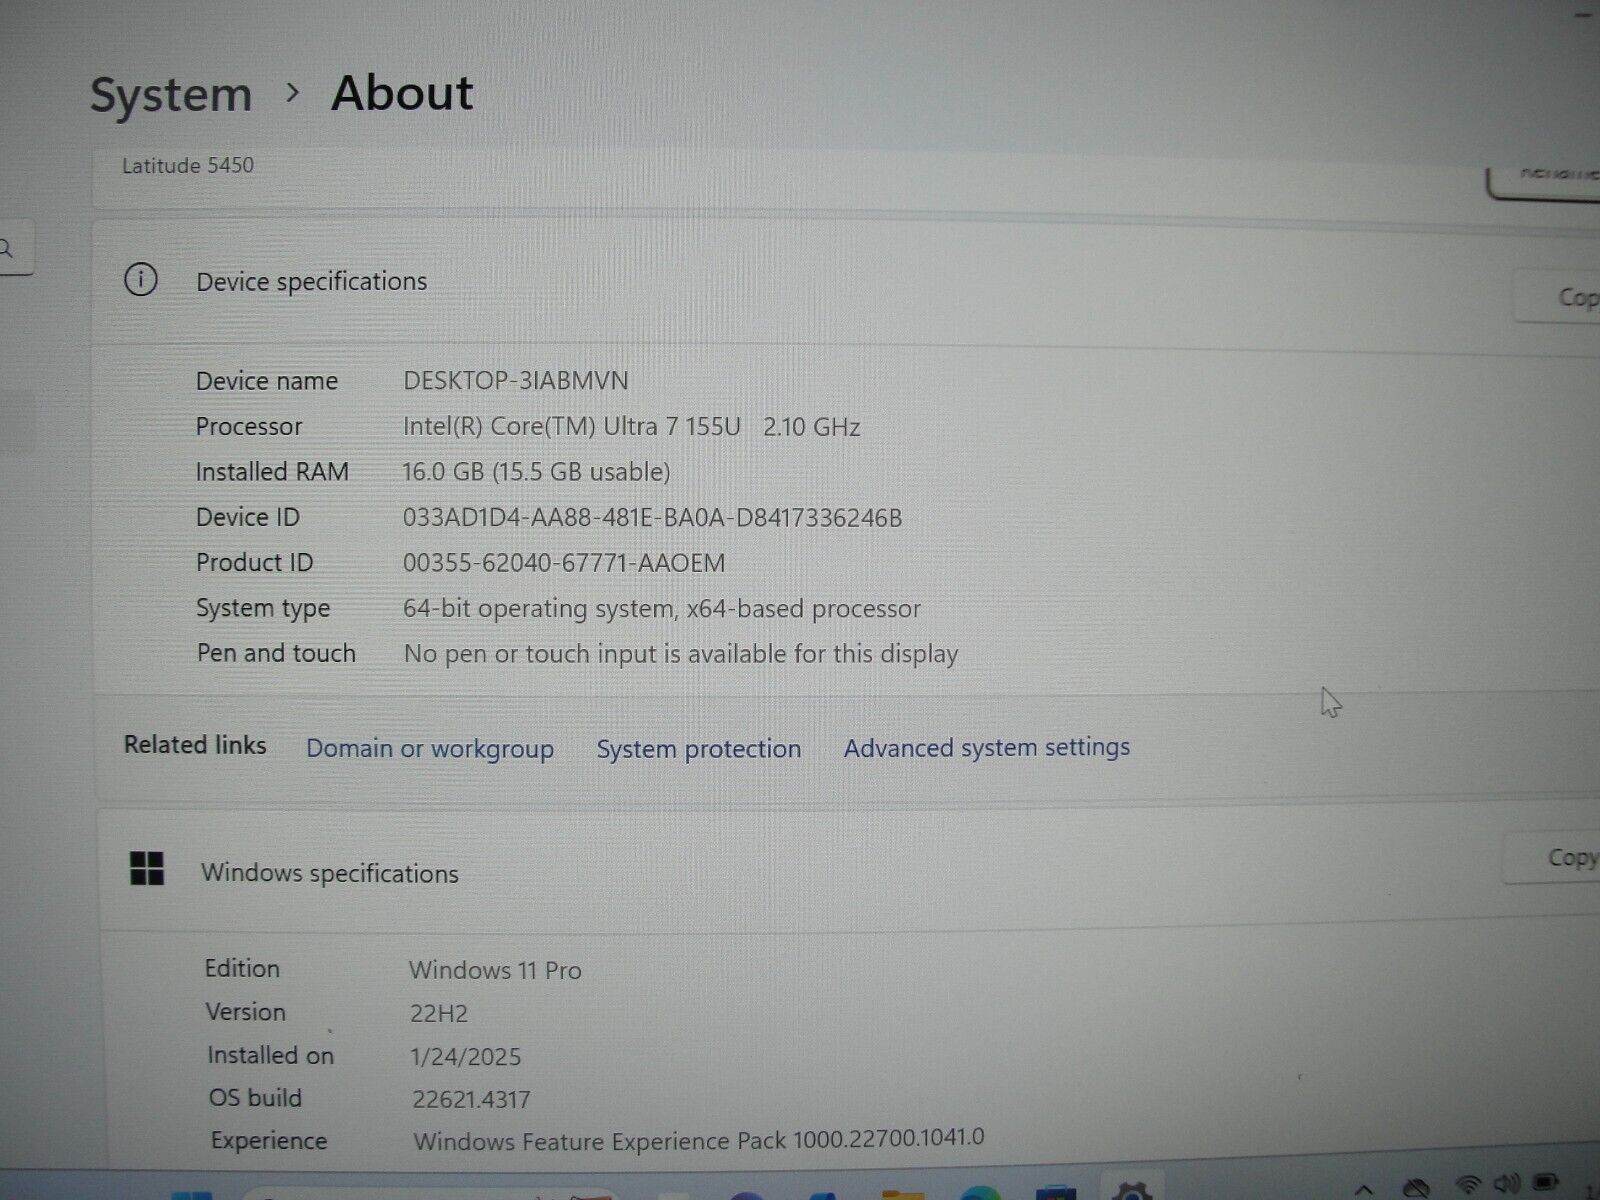Open Advanced system settings link
The width and height of the screenshot is (1600, 1200).
pyautogui.click(x=986, y=747)
